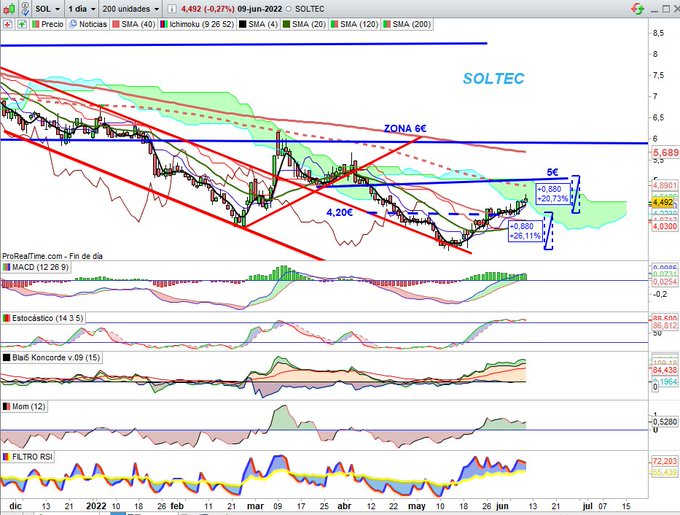Select the +26,11% measurement box
680x515 pixels.
(525, 231)
